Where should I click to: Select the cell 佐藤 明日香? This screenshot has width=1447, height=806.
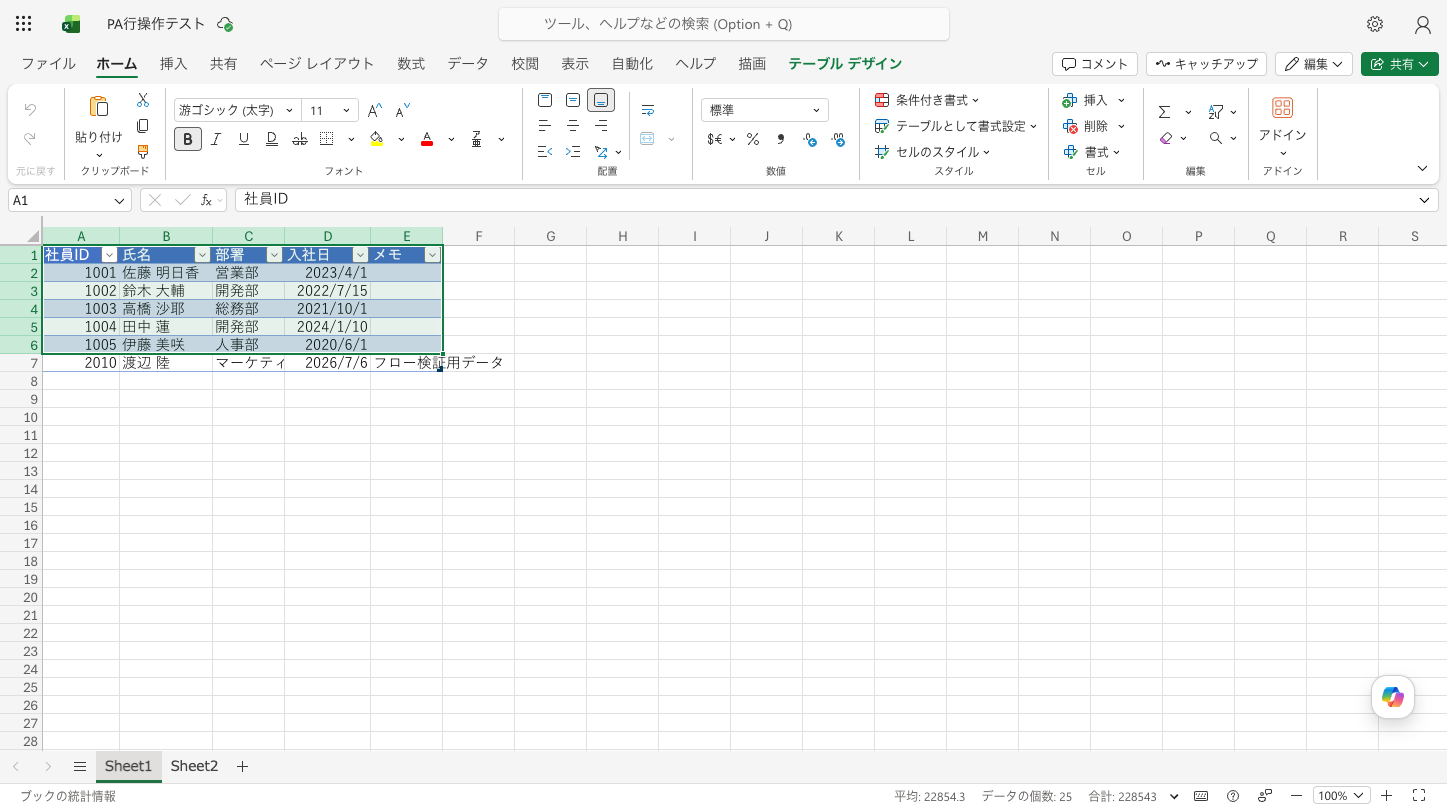pos(166,273)
